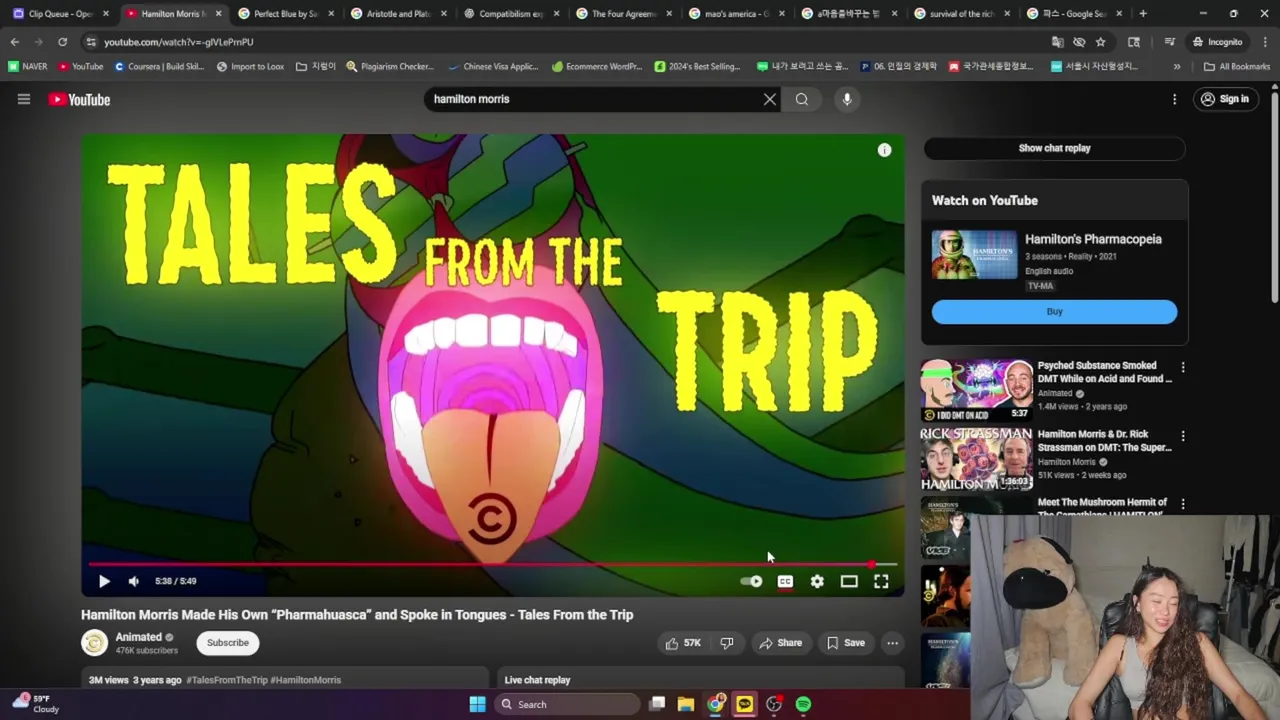
Task: Dislike this video
Action: (x=727, y=643)
